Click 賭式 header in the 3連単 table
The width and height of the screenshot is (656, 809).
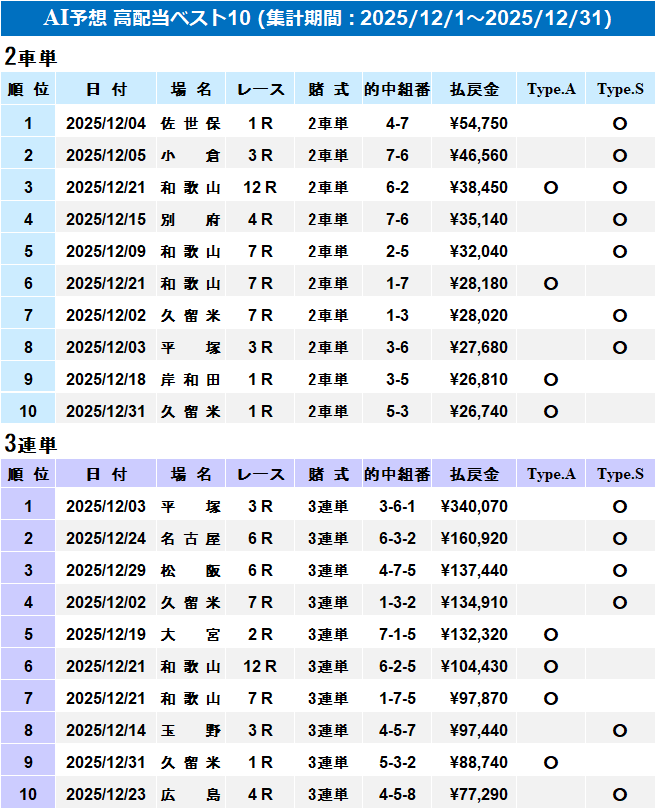point(328,474)
